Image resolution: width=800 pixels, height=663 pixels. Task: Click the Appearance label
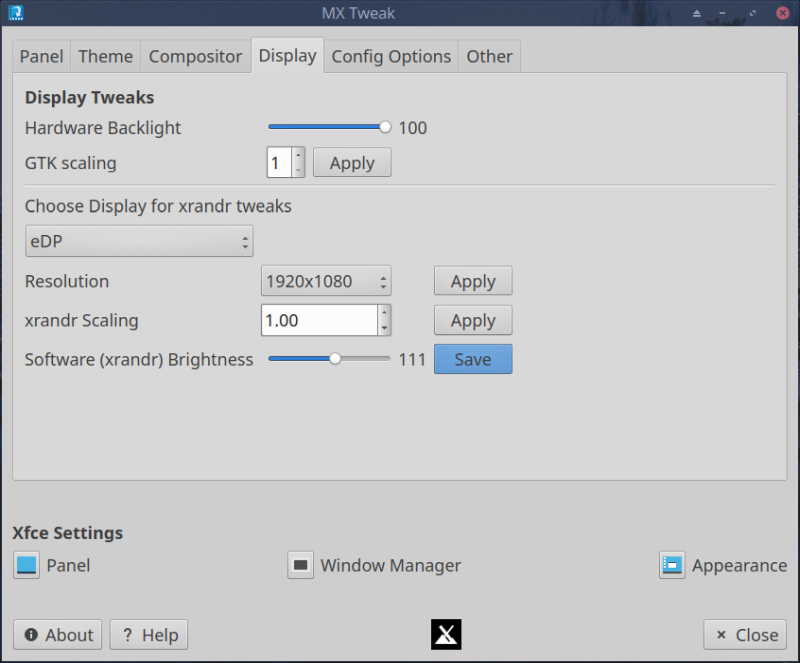tap(739, 566)
